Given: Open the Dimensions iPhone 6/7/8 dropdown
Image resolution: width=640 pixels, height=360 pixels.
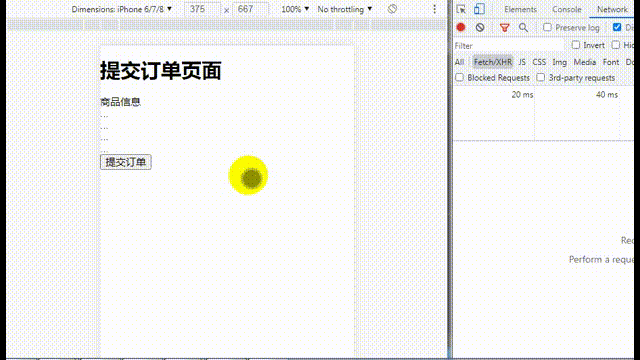Looking at the screenshot, I should point(122,9).
